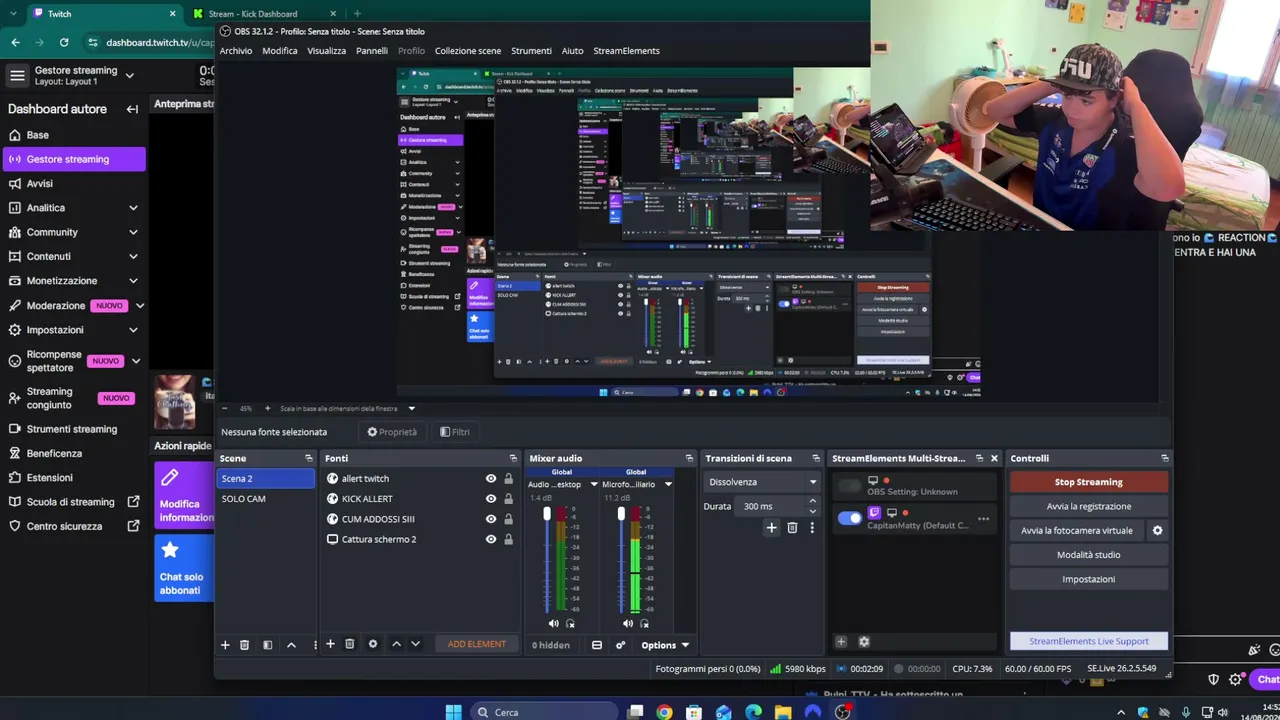Screen dimensions: 1280x720
Task: Expand Impostazioni section in Twitch sidebar
Action: click(x=133, y=330)
